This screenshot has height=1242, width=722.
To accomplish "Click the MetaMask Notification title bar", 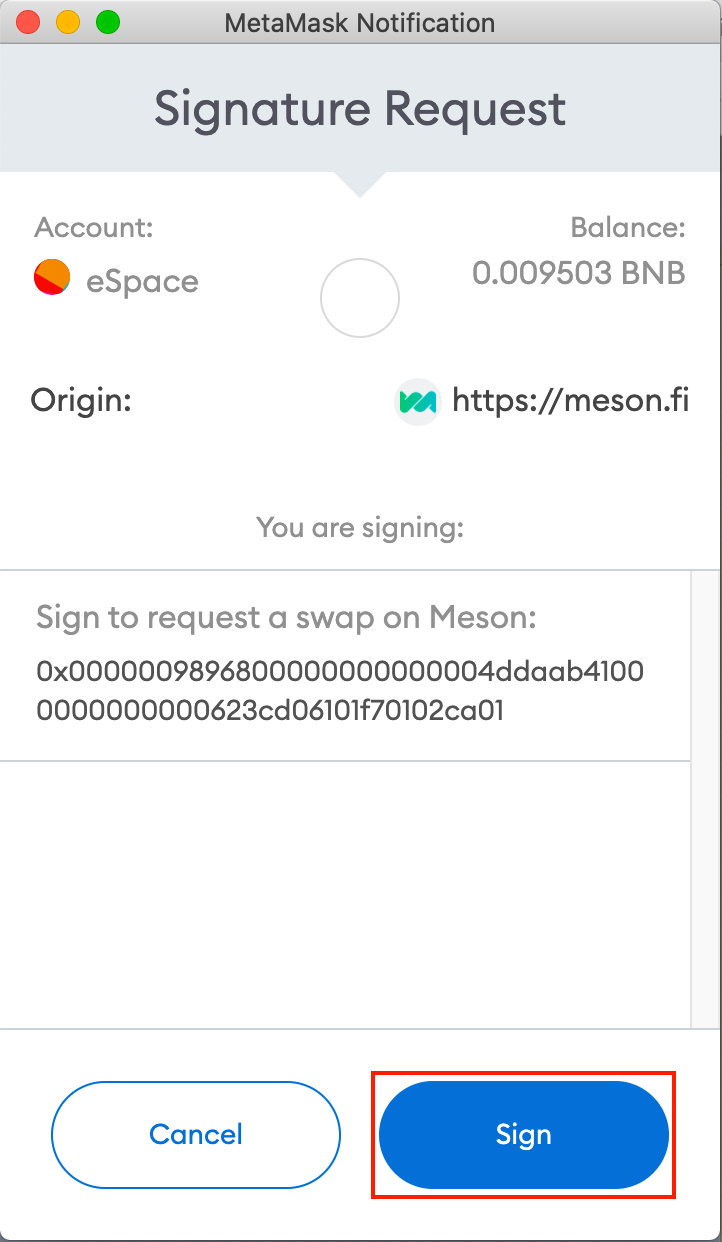I will 360,22.
